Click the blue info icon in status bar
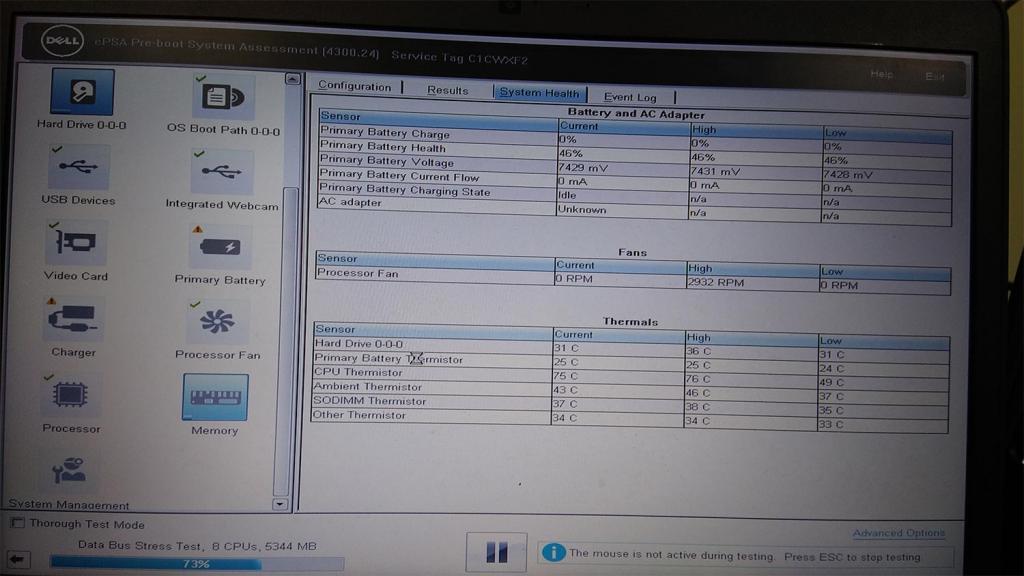Viewport: 1024px width, 576px height. (x=553, y=552)
